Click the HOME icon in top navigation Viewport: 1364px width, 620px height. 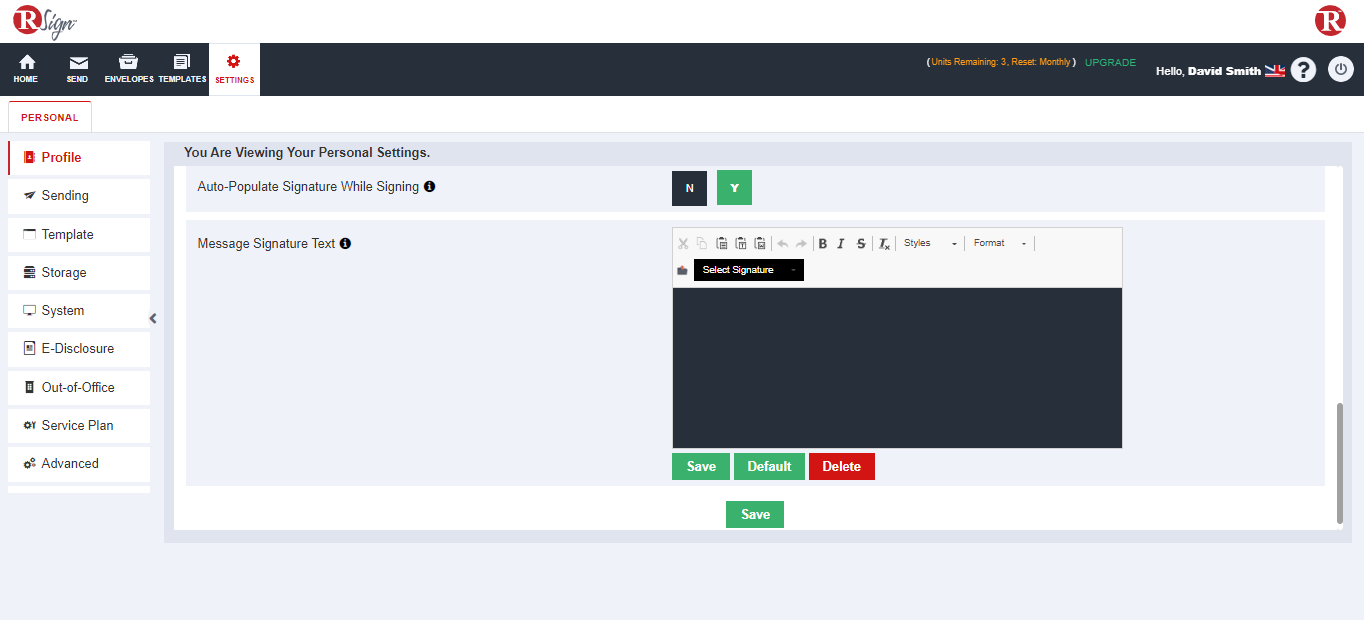(x=25, y=68)
